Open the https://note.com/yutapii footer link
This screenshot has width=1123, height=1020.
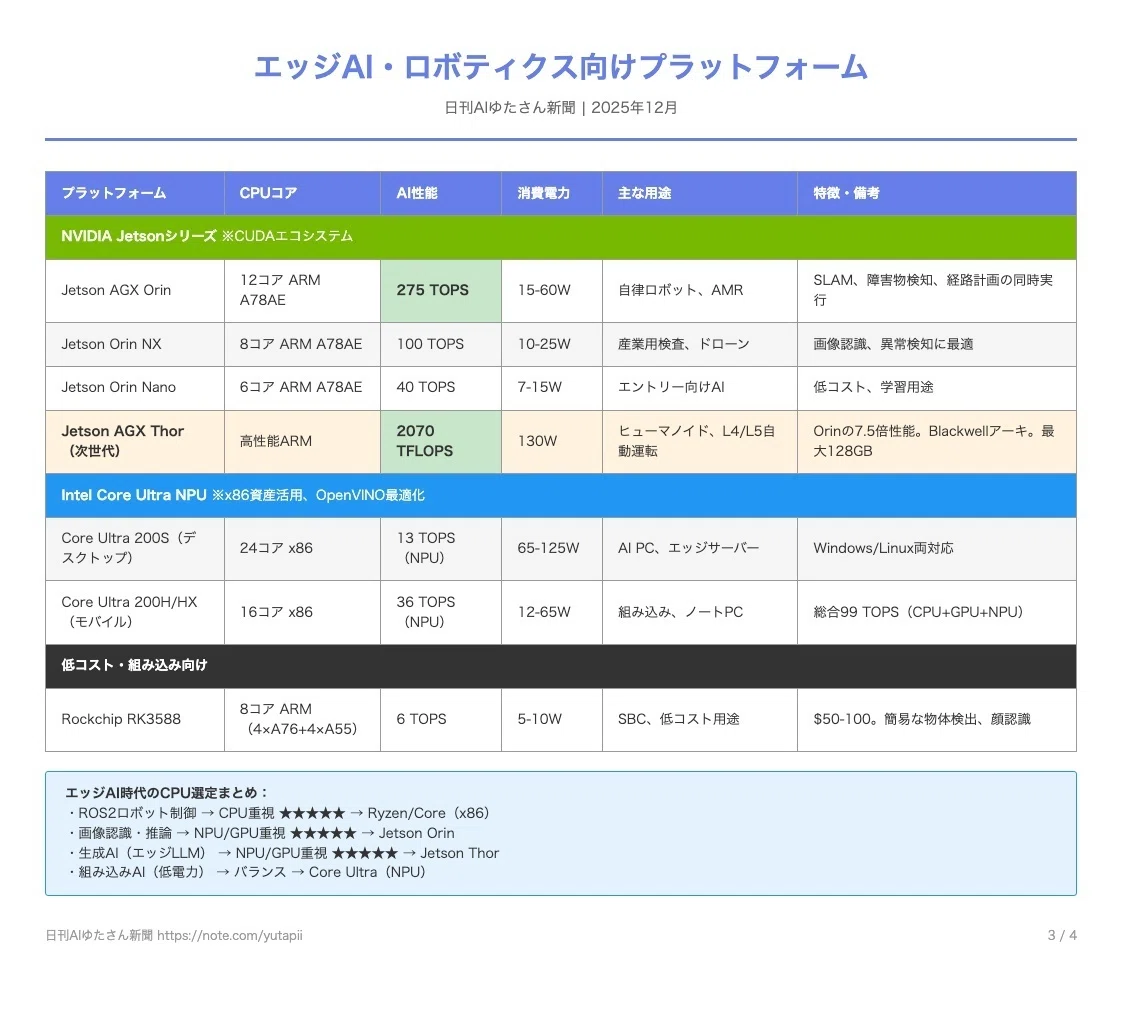230,935
